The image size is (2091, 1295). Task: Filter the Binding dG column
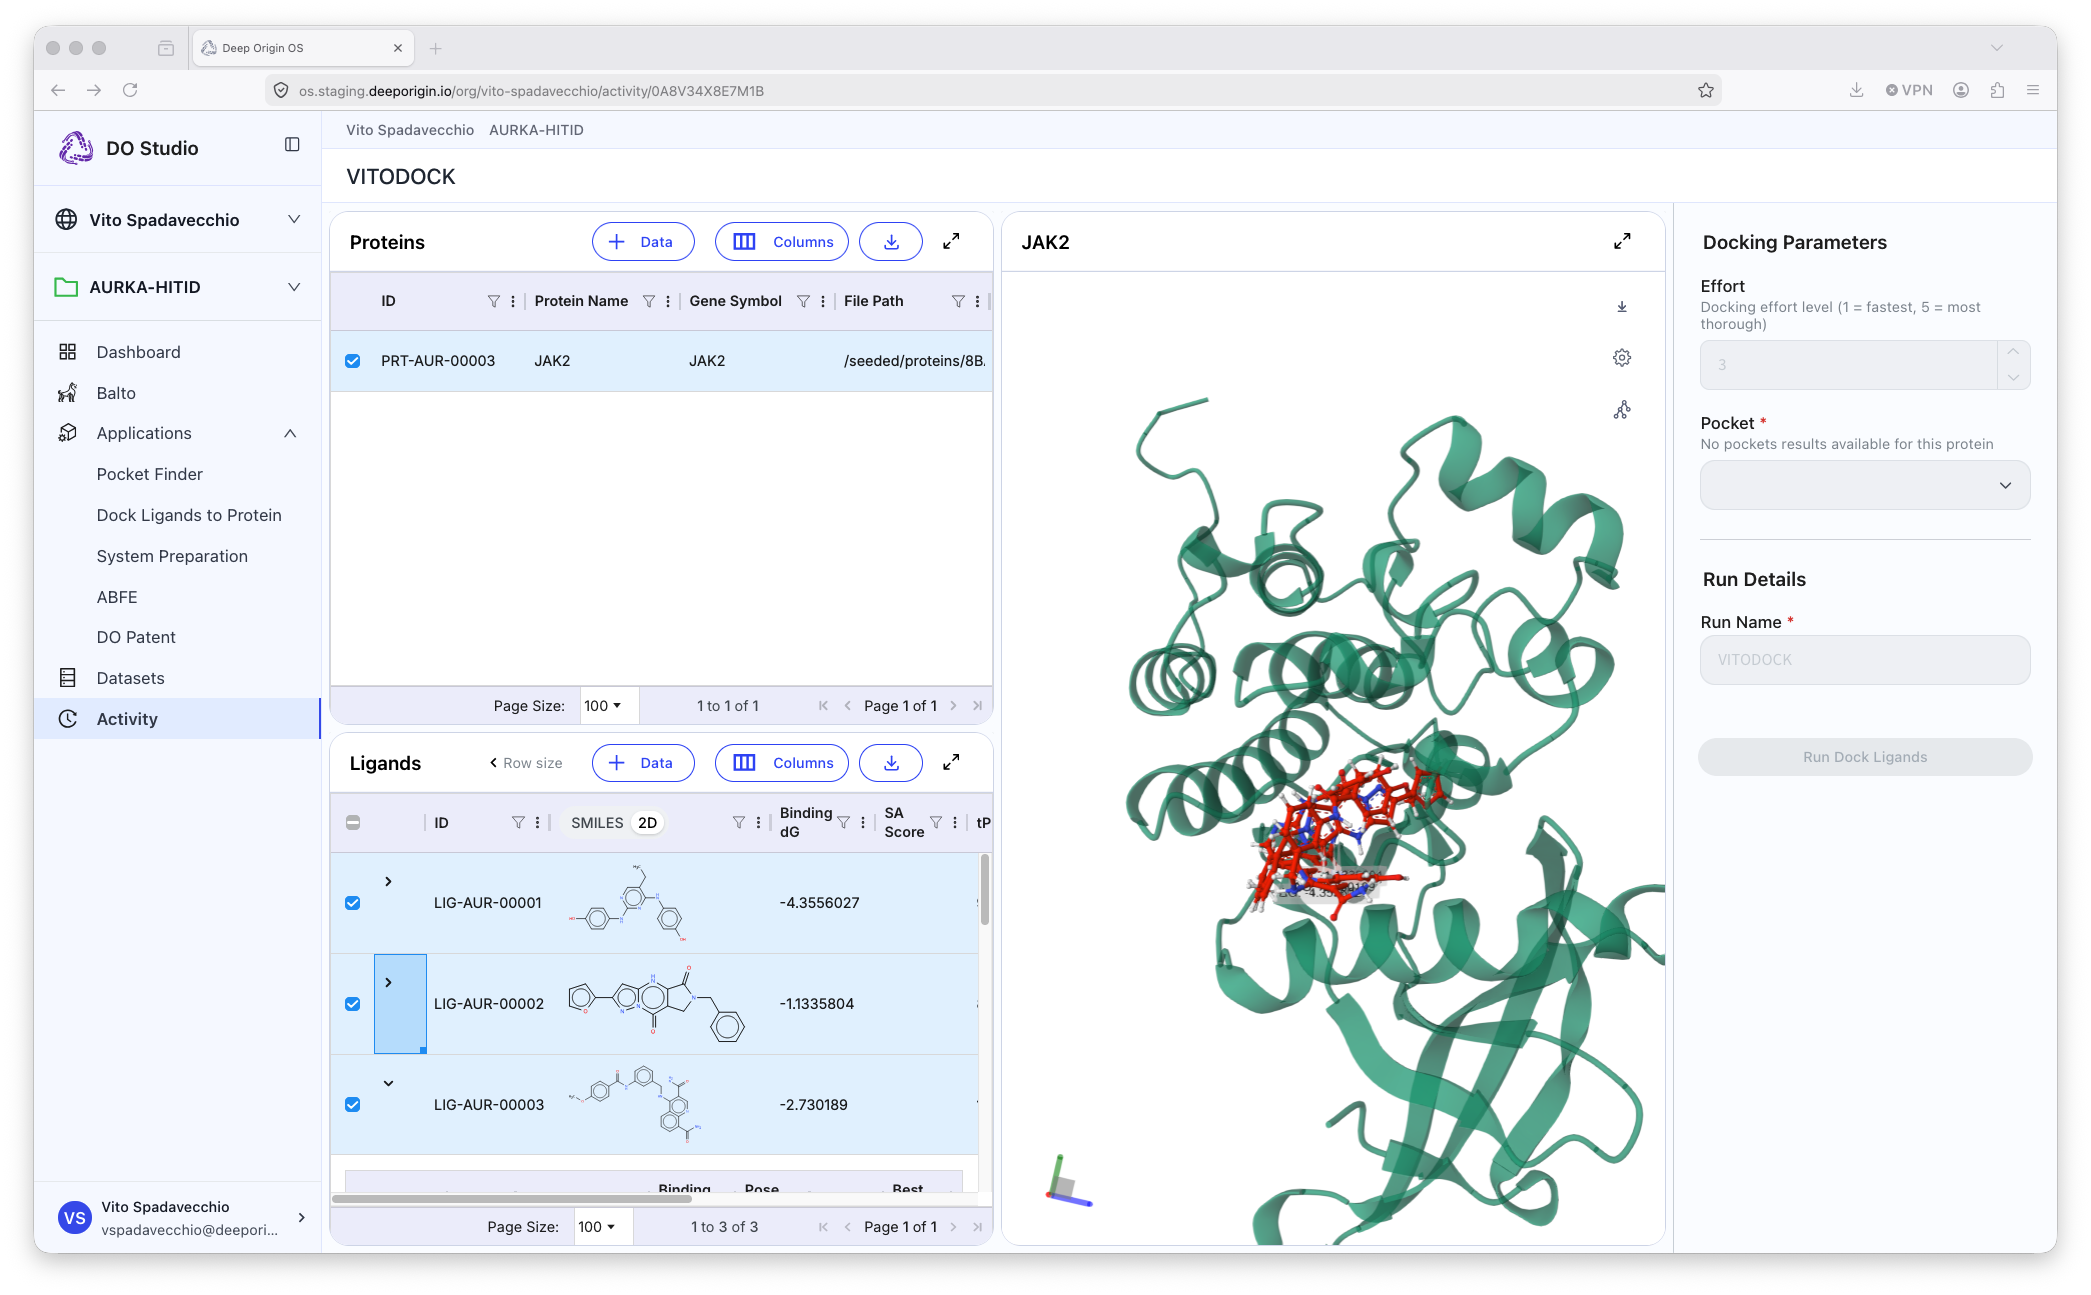(844, 822)
